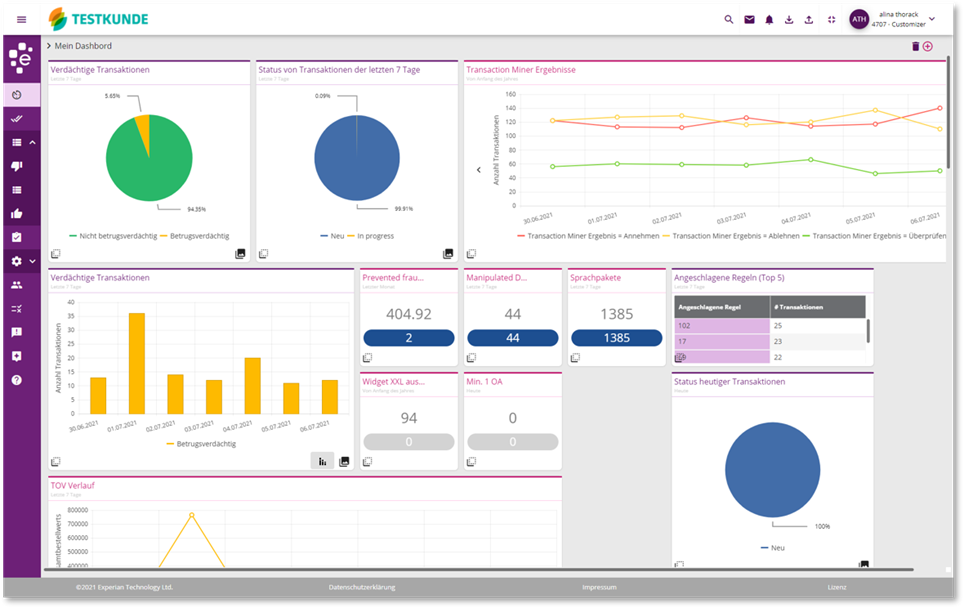Toggle the Annehmen series legend
The height and width of the screenshot is (608, 964).
coord(588,236)
